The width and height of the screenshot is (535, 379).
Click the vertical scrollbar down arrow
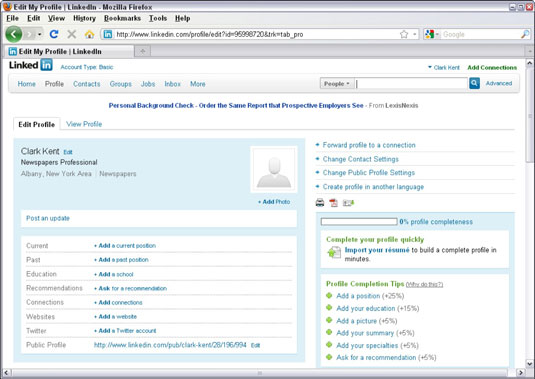point(530,363)
